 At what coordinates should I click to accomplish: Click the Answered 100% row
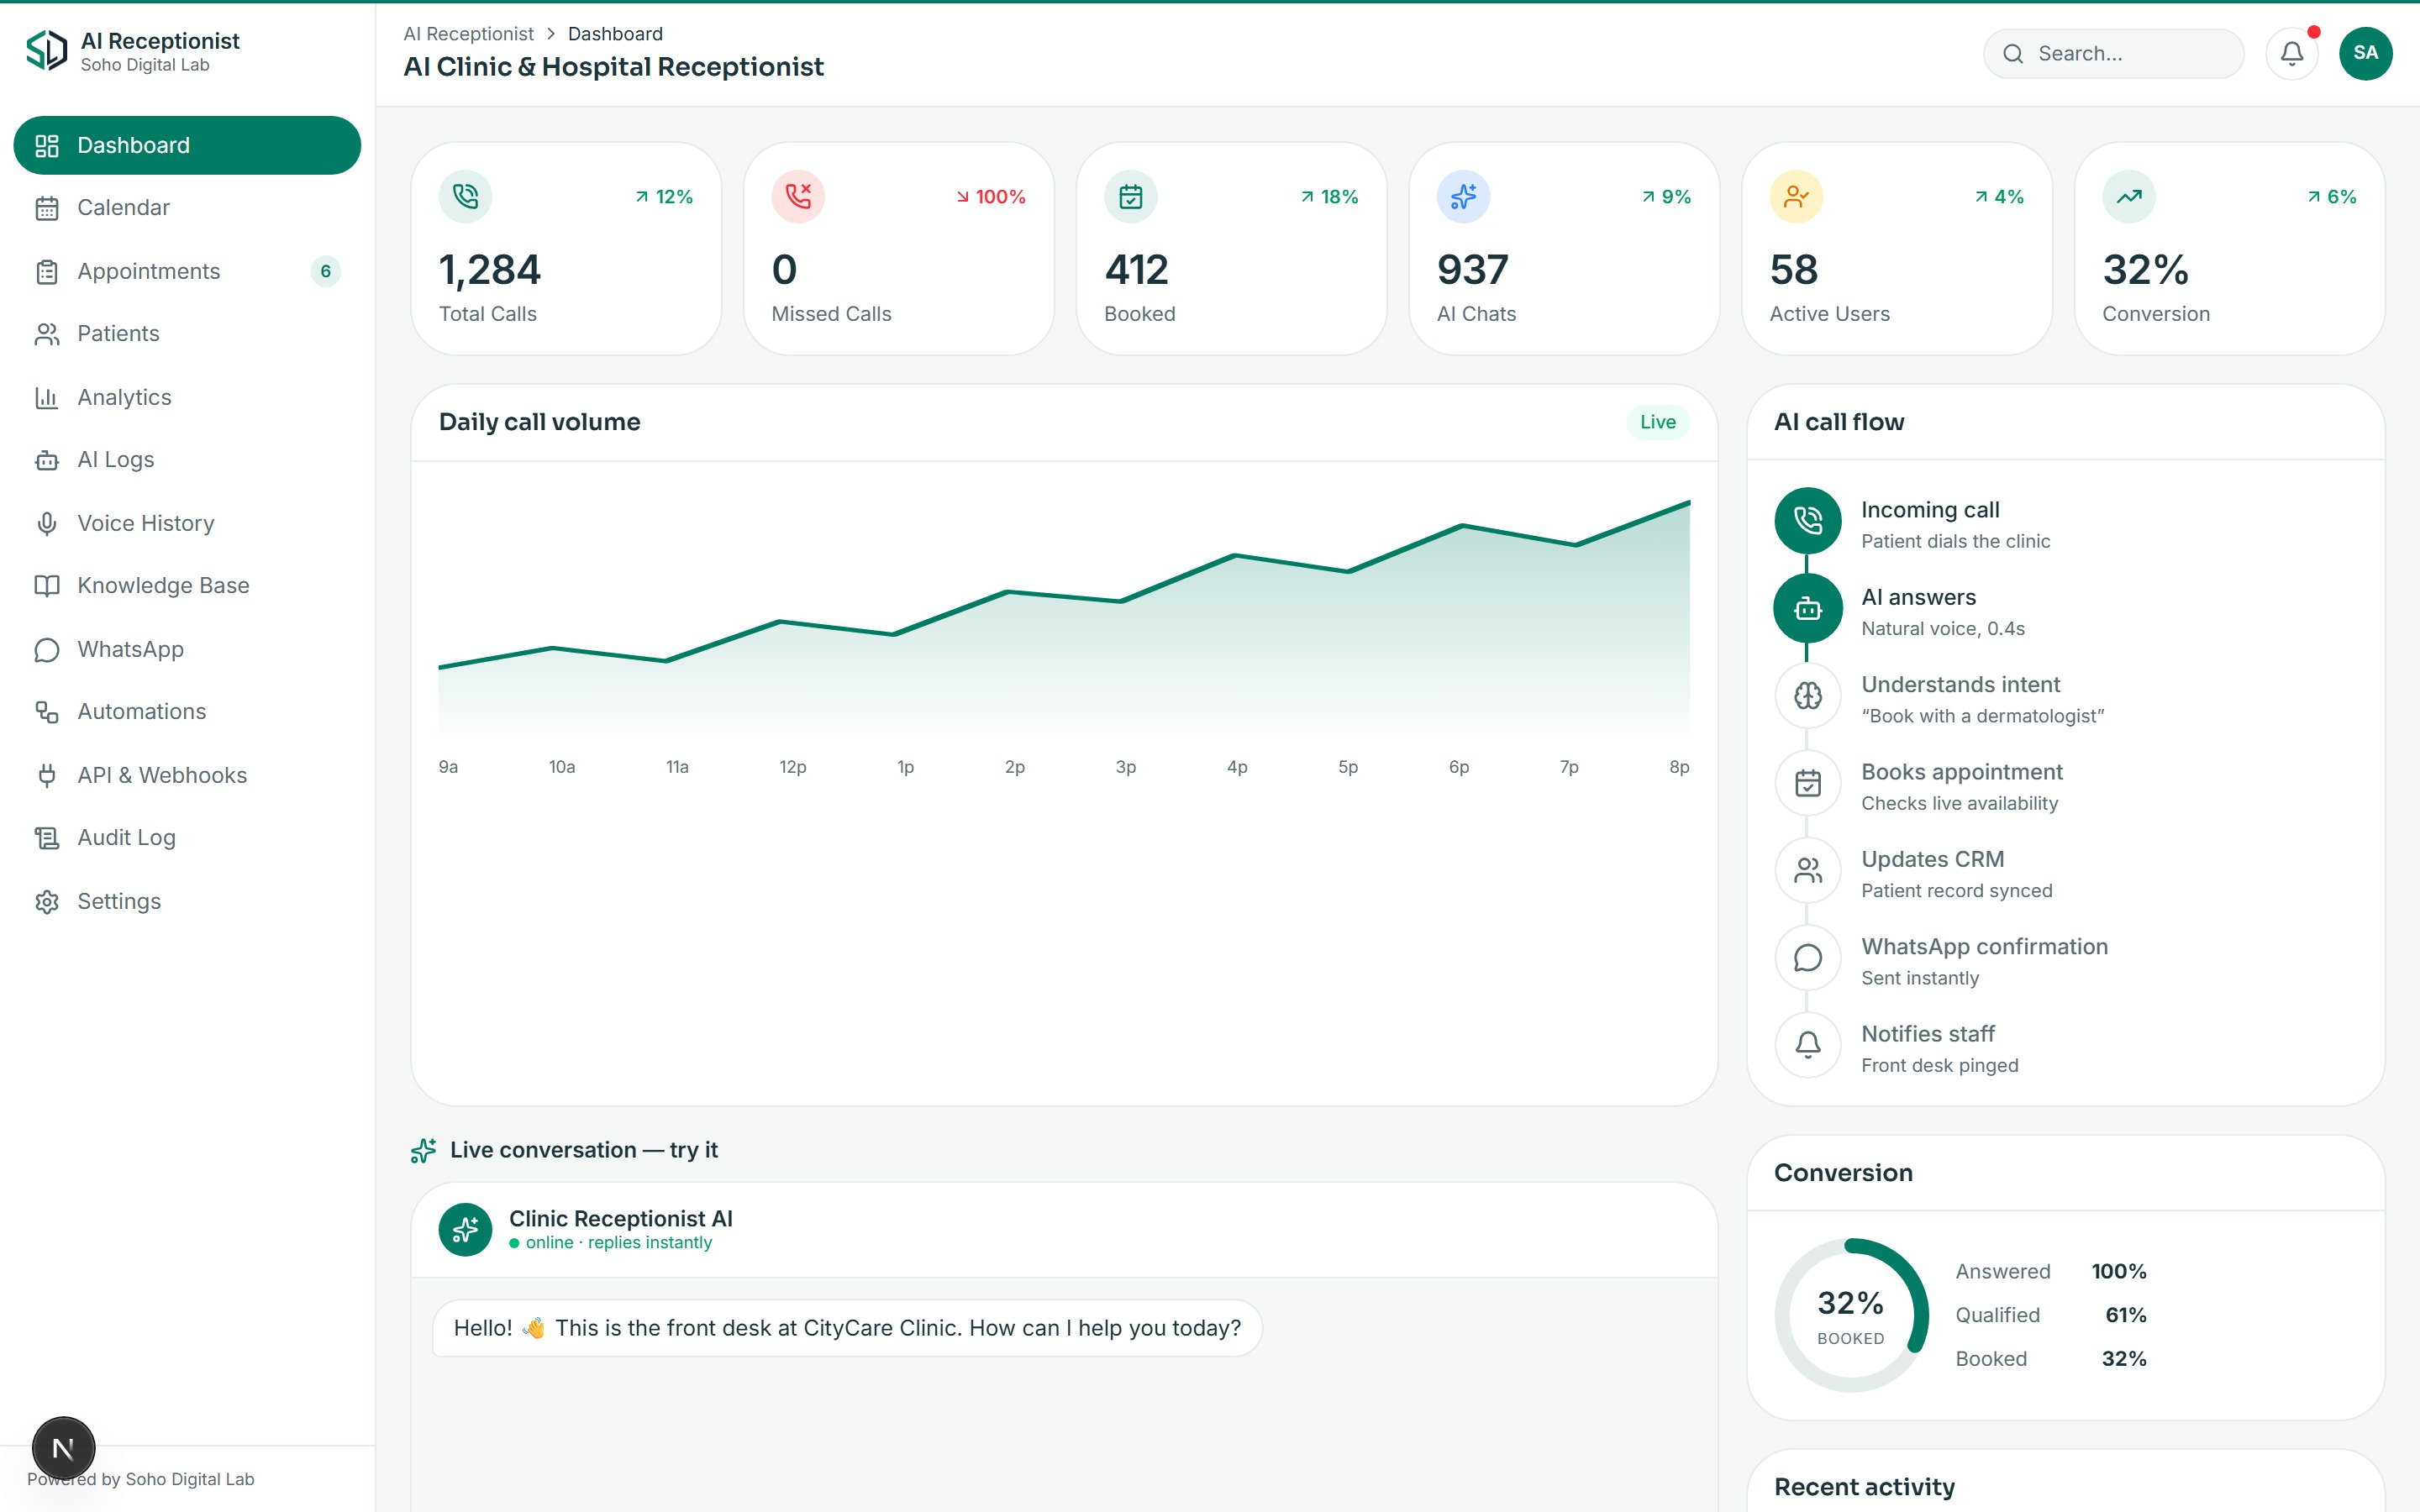pos(2051,1271)
